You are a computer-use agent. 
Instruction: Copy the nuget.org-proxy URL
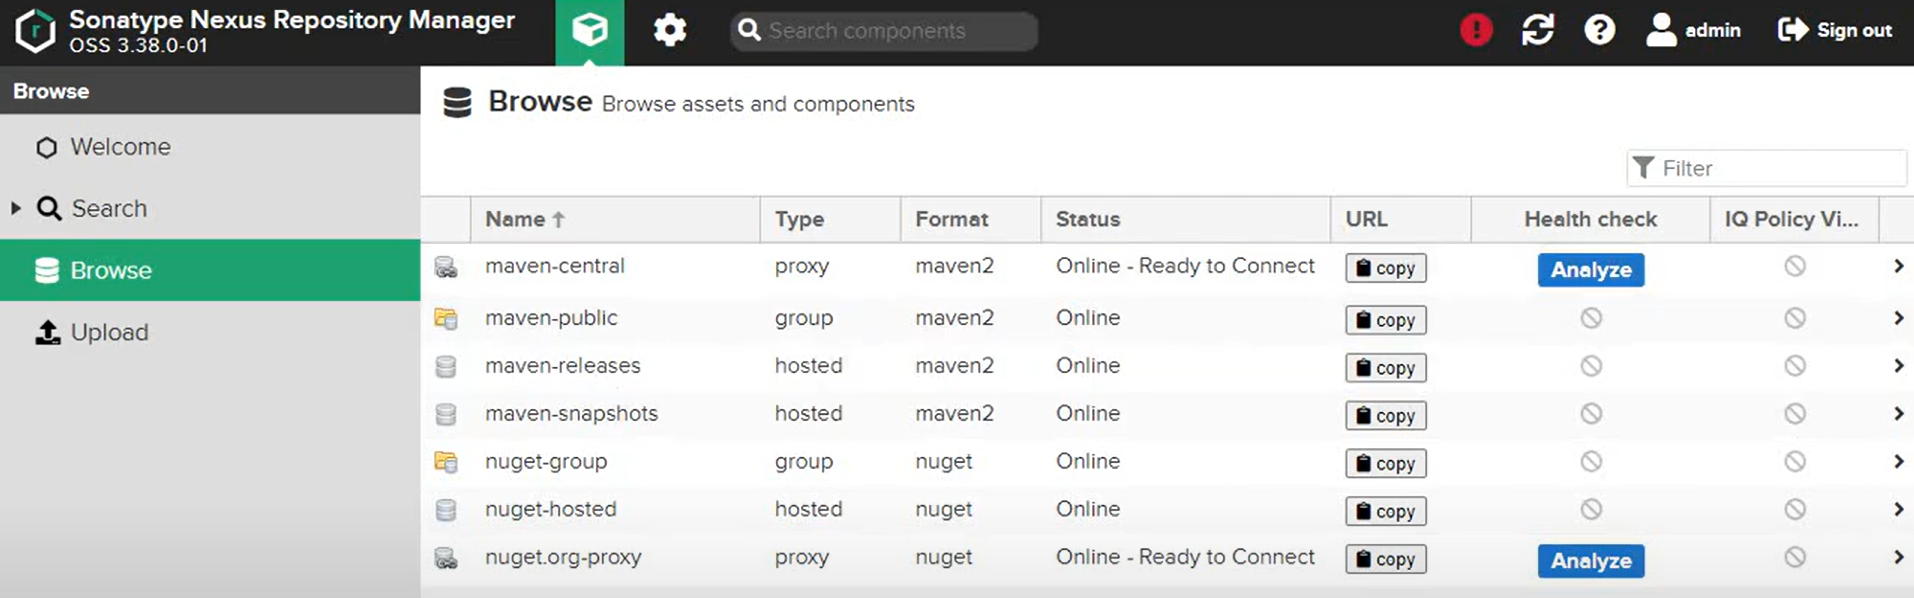click(x=1386, y=560)
